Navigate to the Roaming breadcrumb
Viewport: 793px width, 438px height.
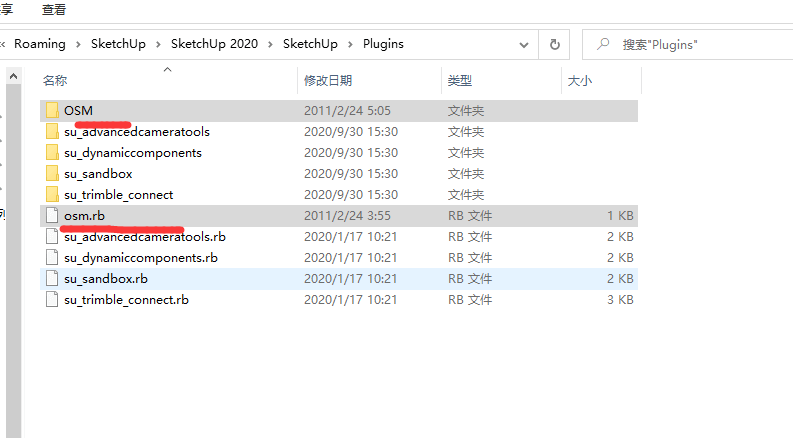tap(39, 44)
